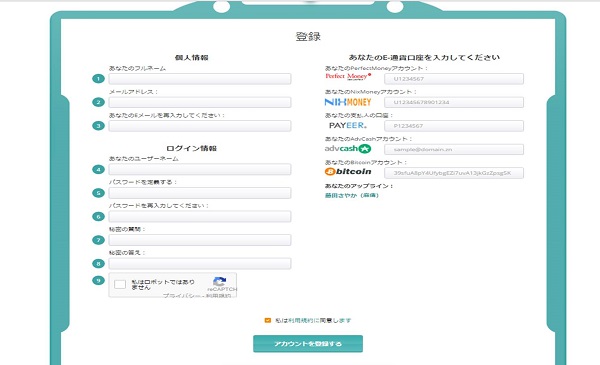The image size is (600, 365).
Task: Click the re-enter password field
Action: [x=200, y=217]
